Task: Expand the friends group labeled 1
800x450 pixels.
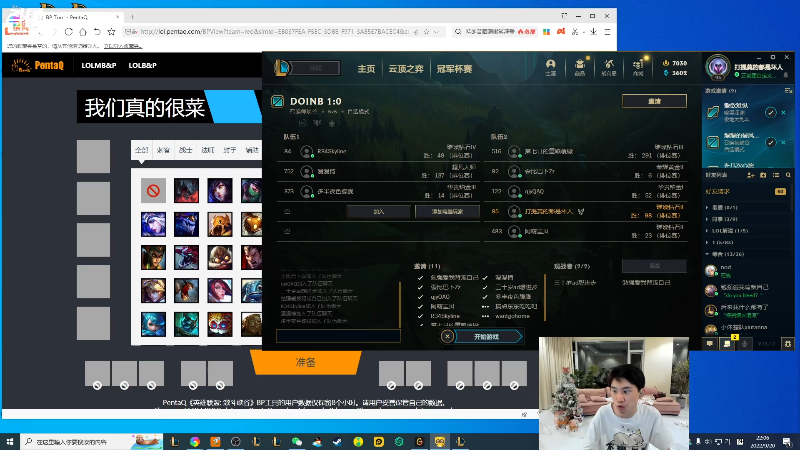Action: (746, 242)
